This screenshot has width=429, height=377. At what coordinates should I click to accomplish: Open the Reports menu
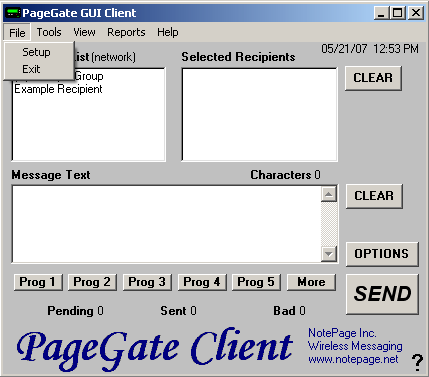pyautogui.click(x=126, y=32)
